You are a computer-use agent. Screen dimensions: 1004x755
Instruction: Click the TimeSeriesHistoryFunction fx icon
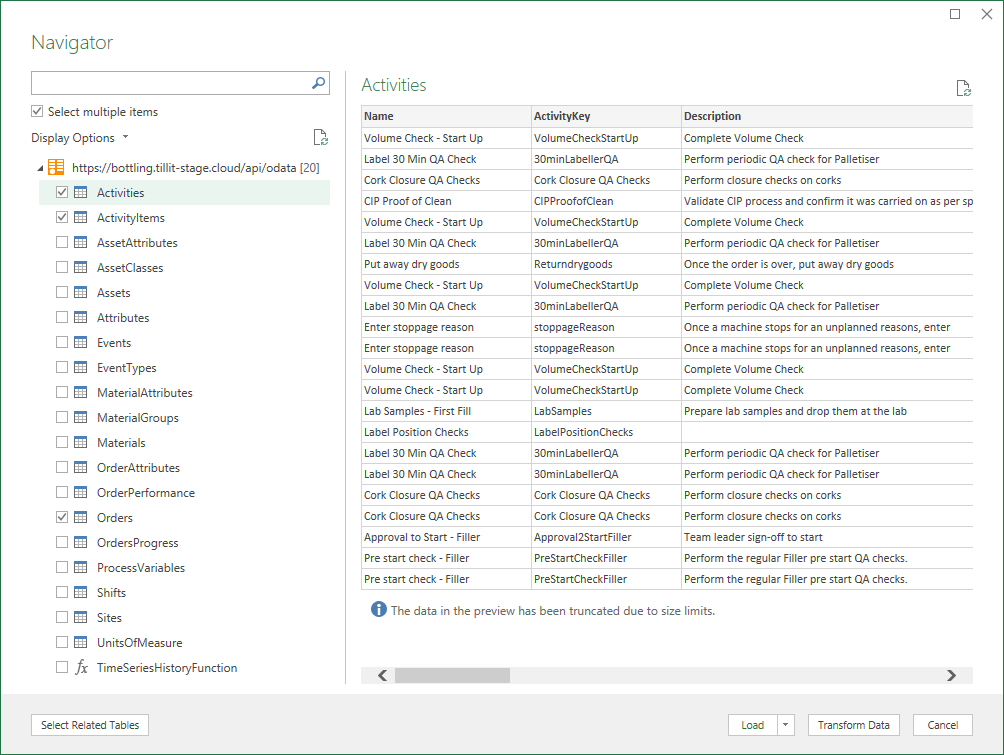tap(81, 668)
